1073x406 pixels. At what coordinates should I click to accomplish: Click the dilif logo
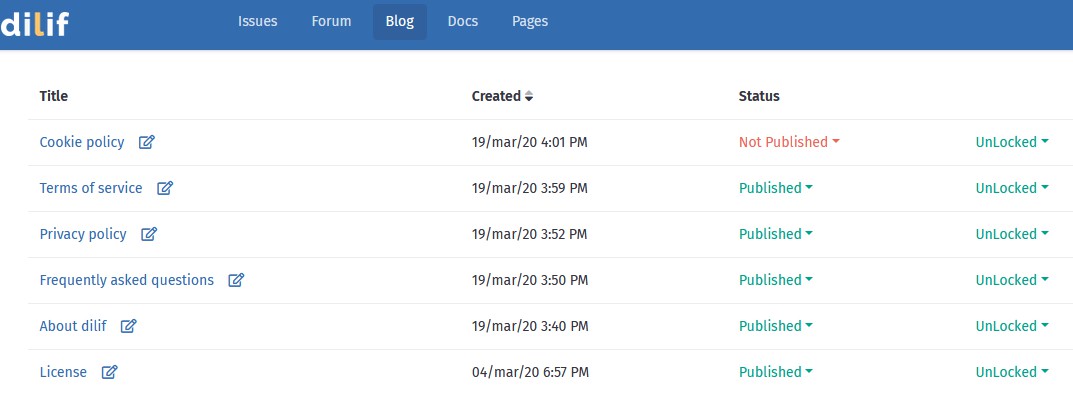click(x=34, y=24)
